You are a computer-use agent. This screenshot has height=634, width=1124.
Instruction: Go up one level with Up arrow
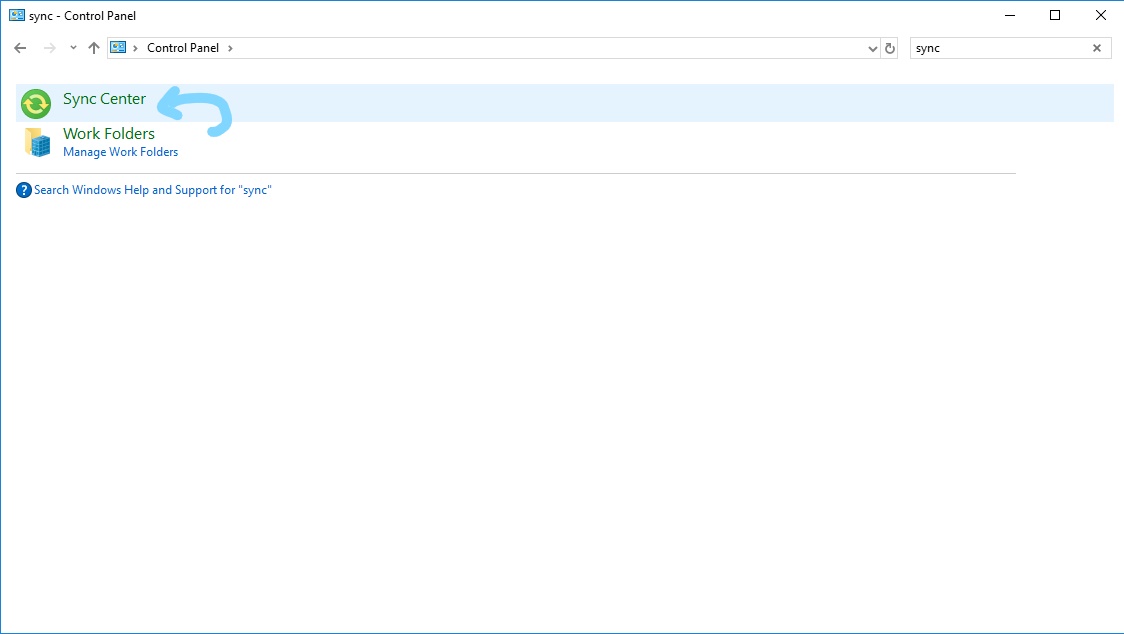pyautogui.click(x=94, y=48)
